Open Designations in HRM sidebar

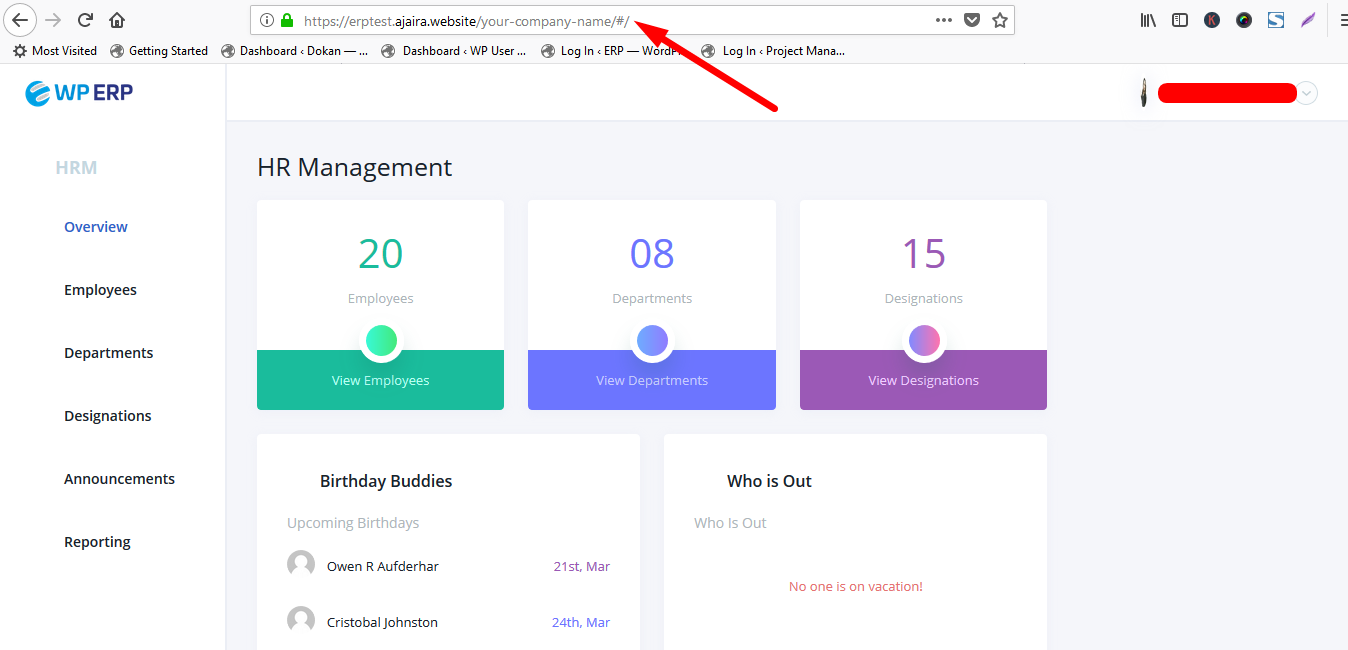pyautogui.click(x=108, y=416)
